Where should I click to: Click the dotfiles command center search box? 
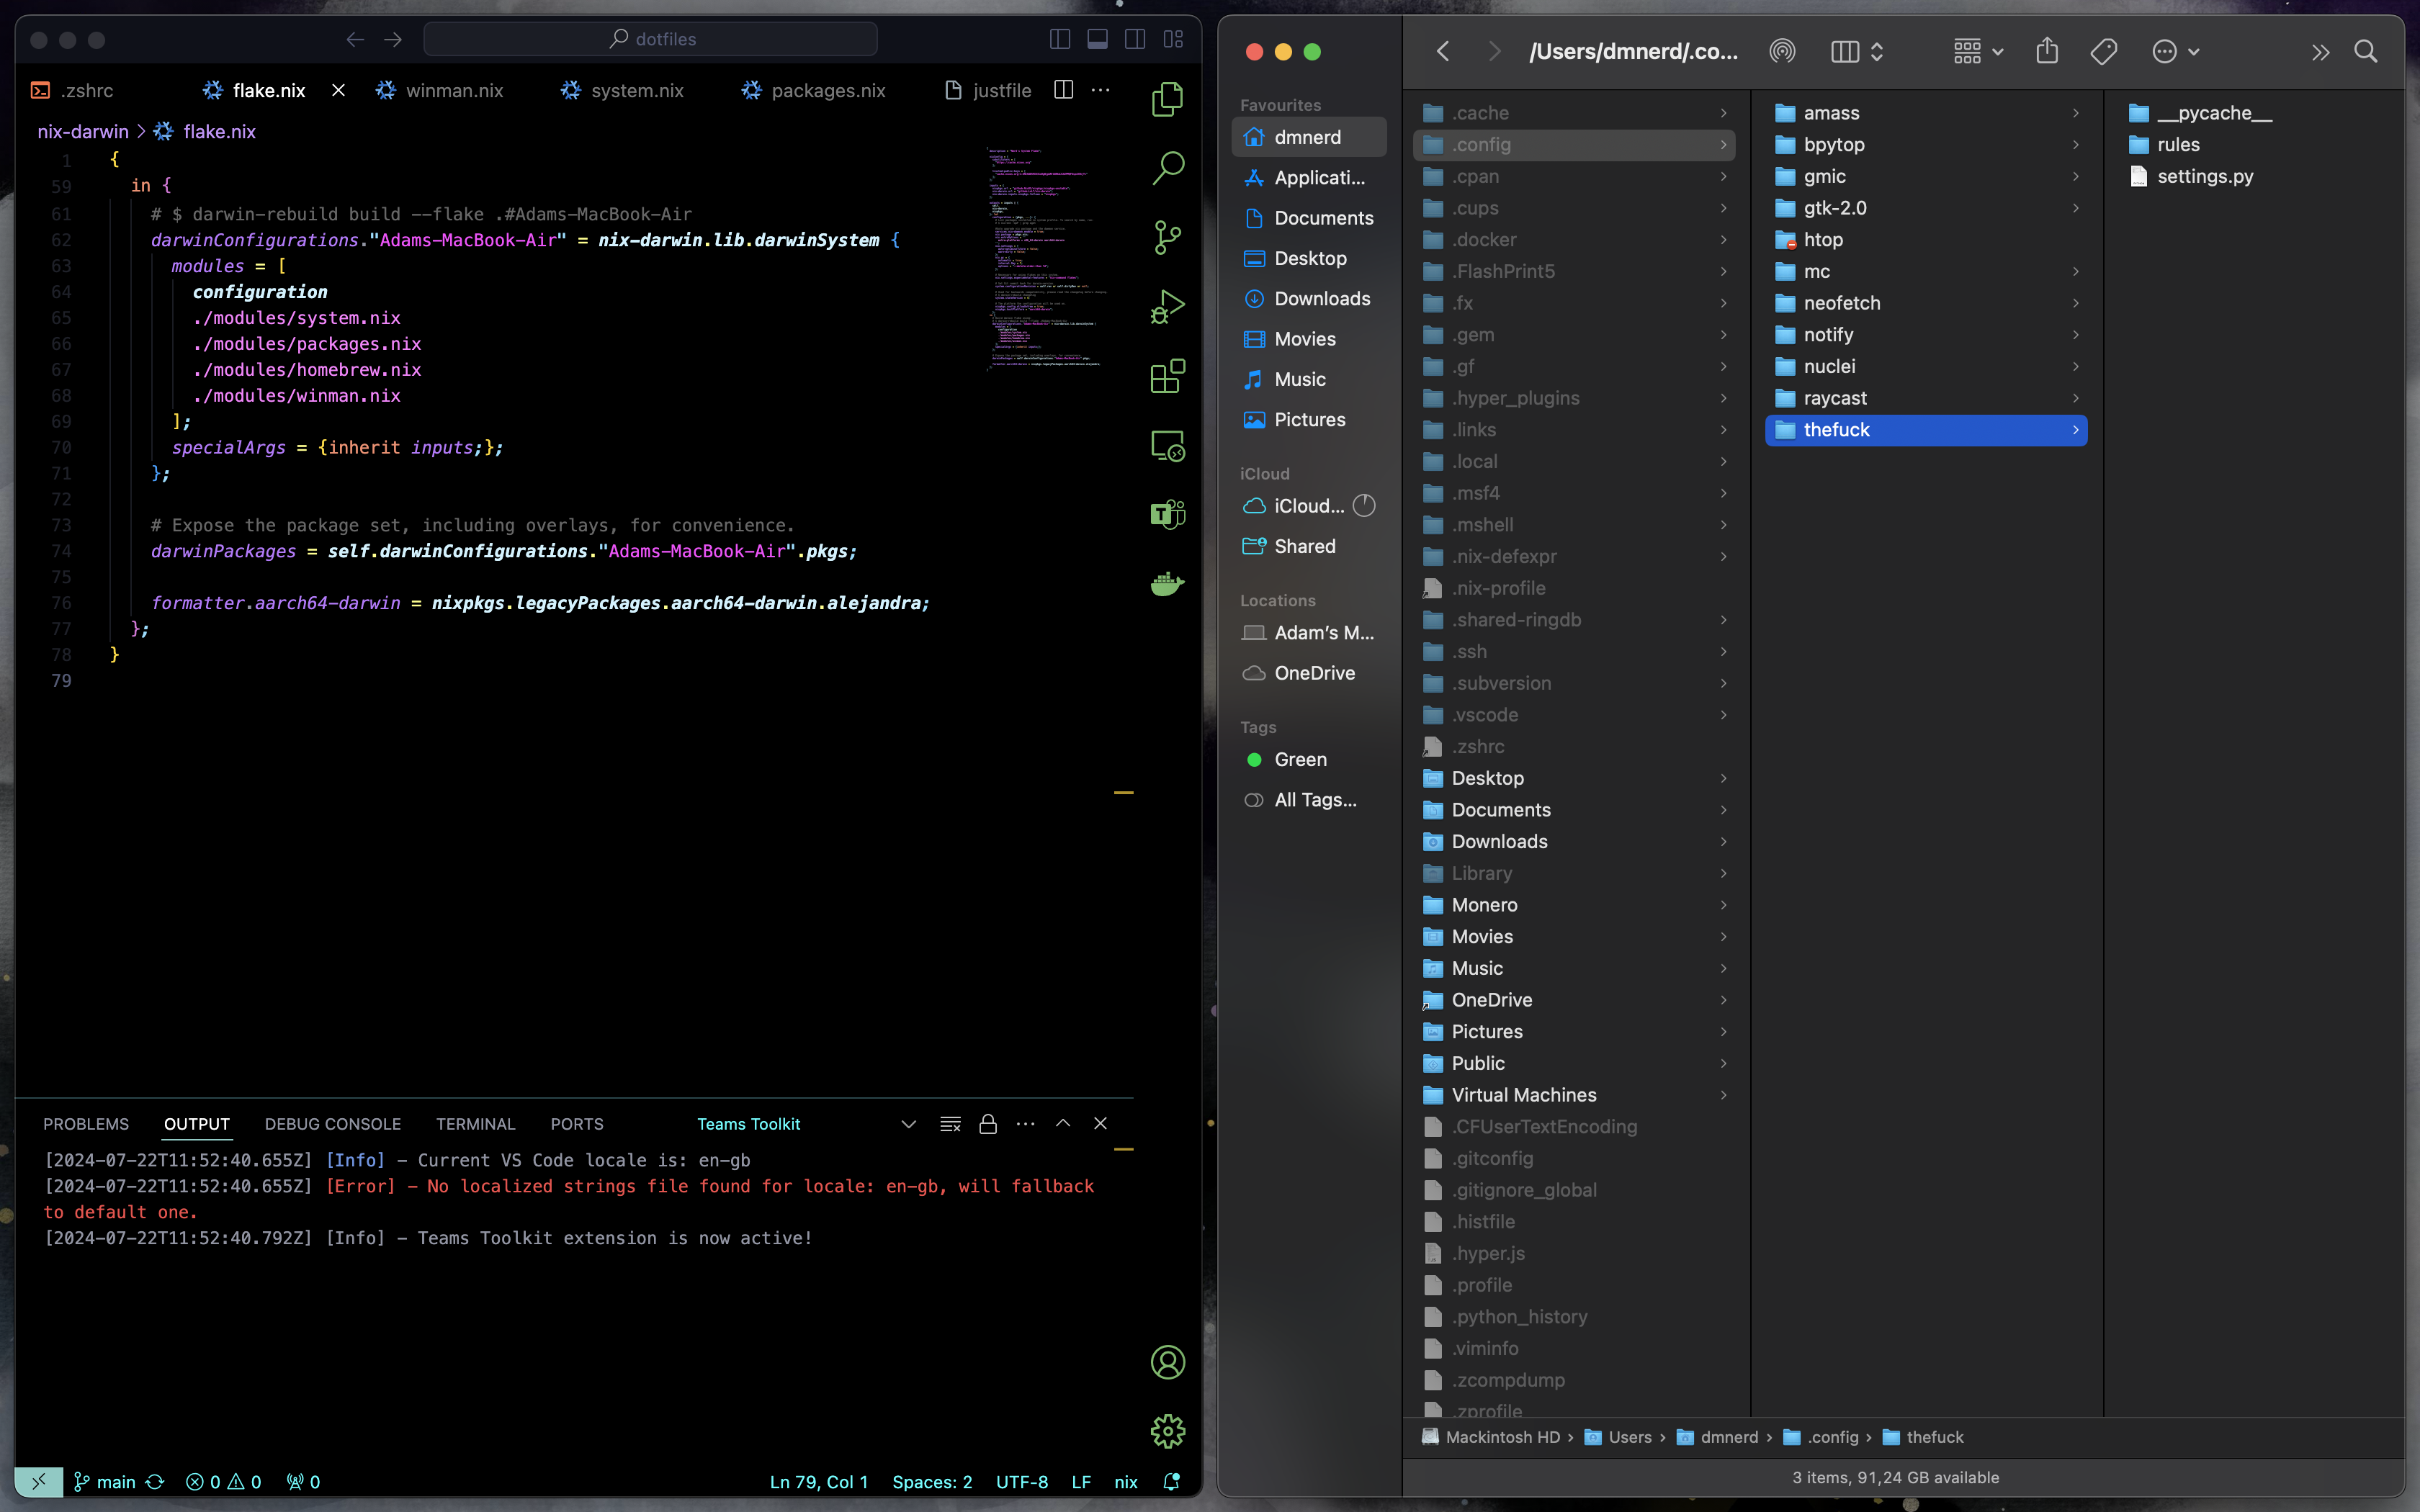tap(650, 39)
